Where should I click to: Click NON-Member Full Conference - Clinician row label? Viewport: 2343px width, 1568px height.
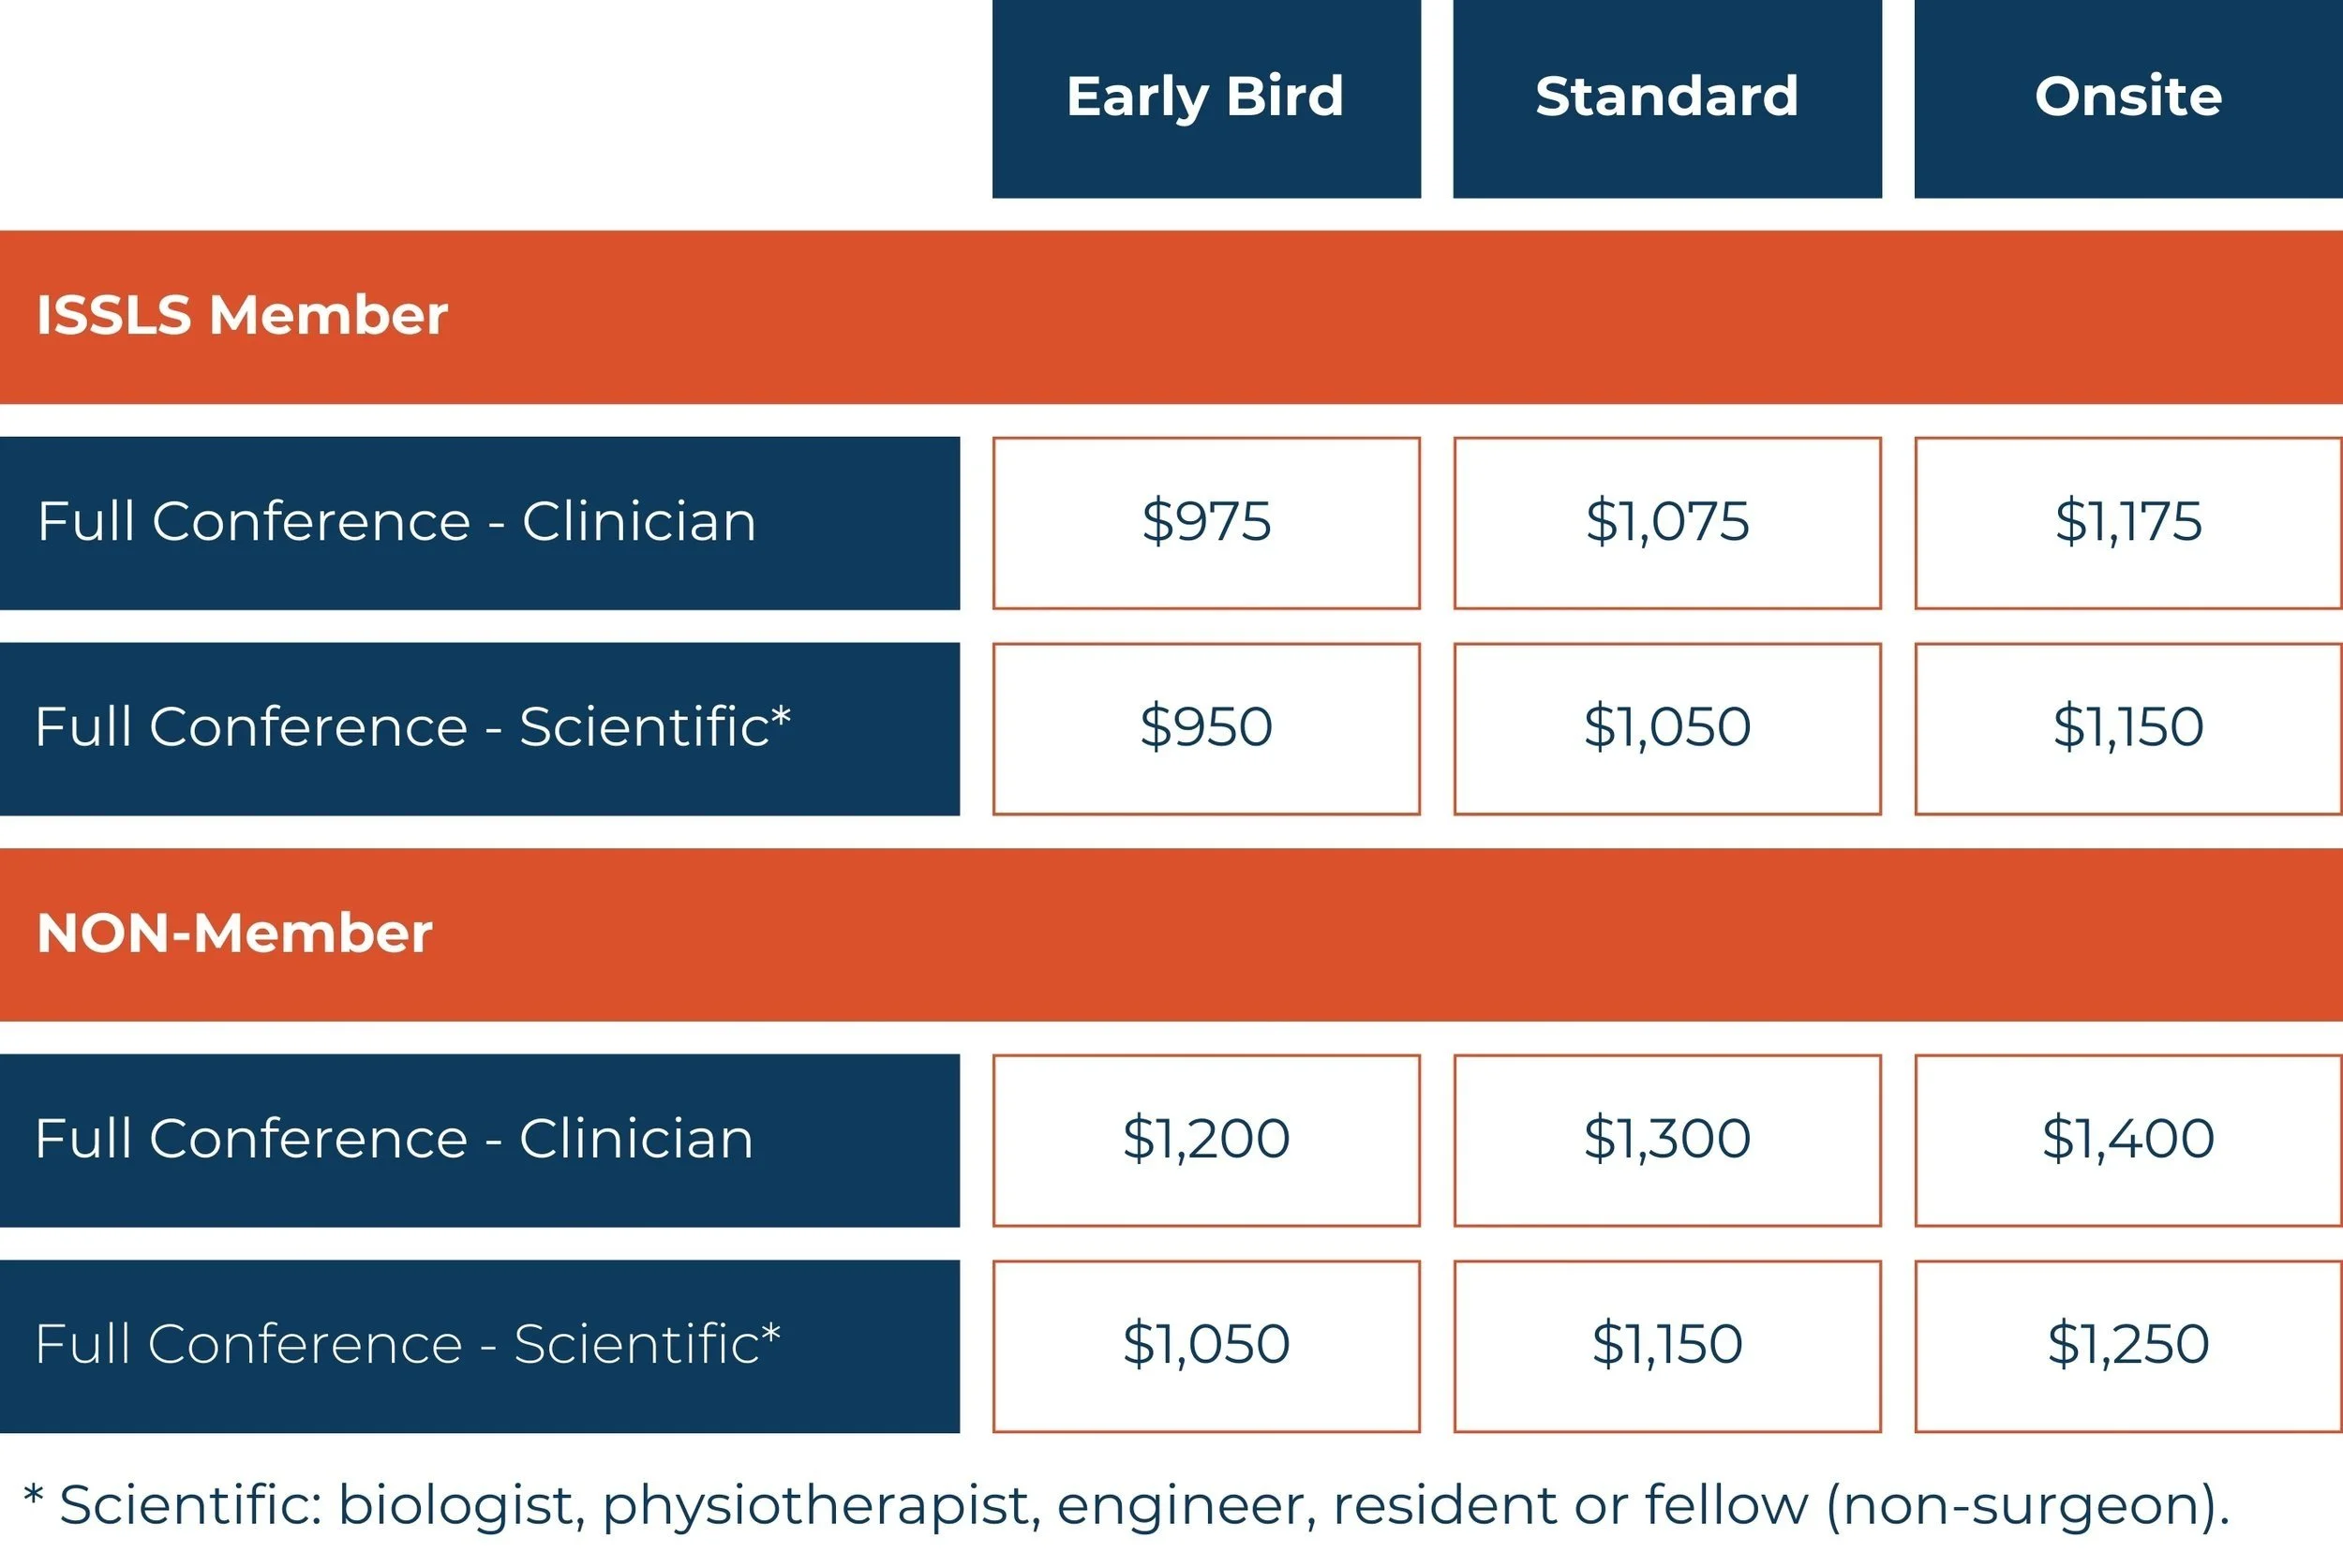pos(478,1140)
